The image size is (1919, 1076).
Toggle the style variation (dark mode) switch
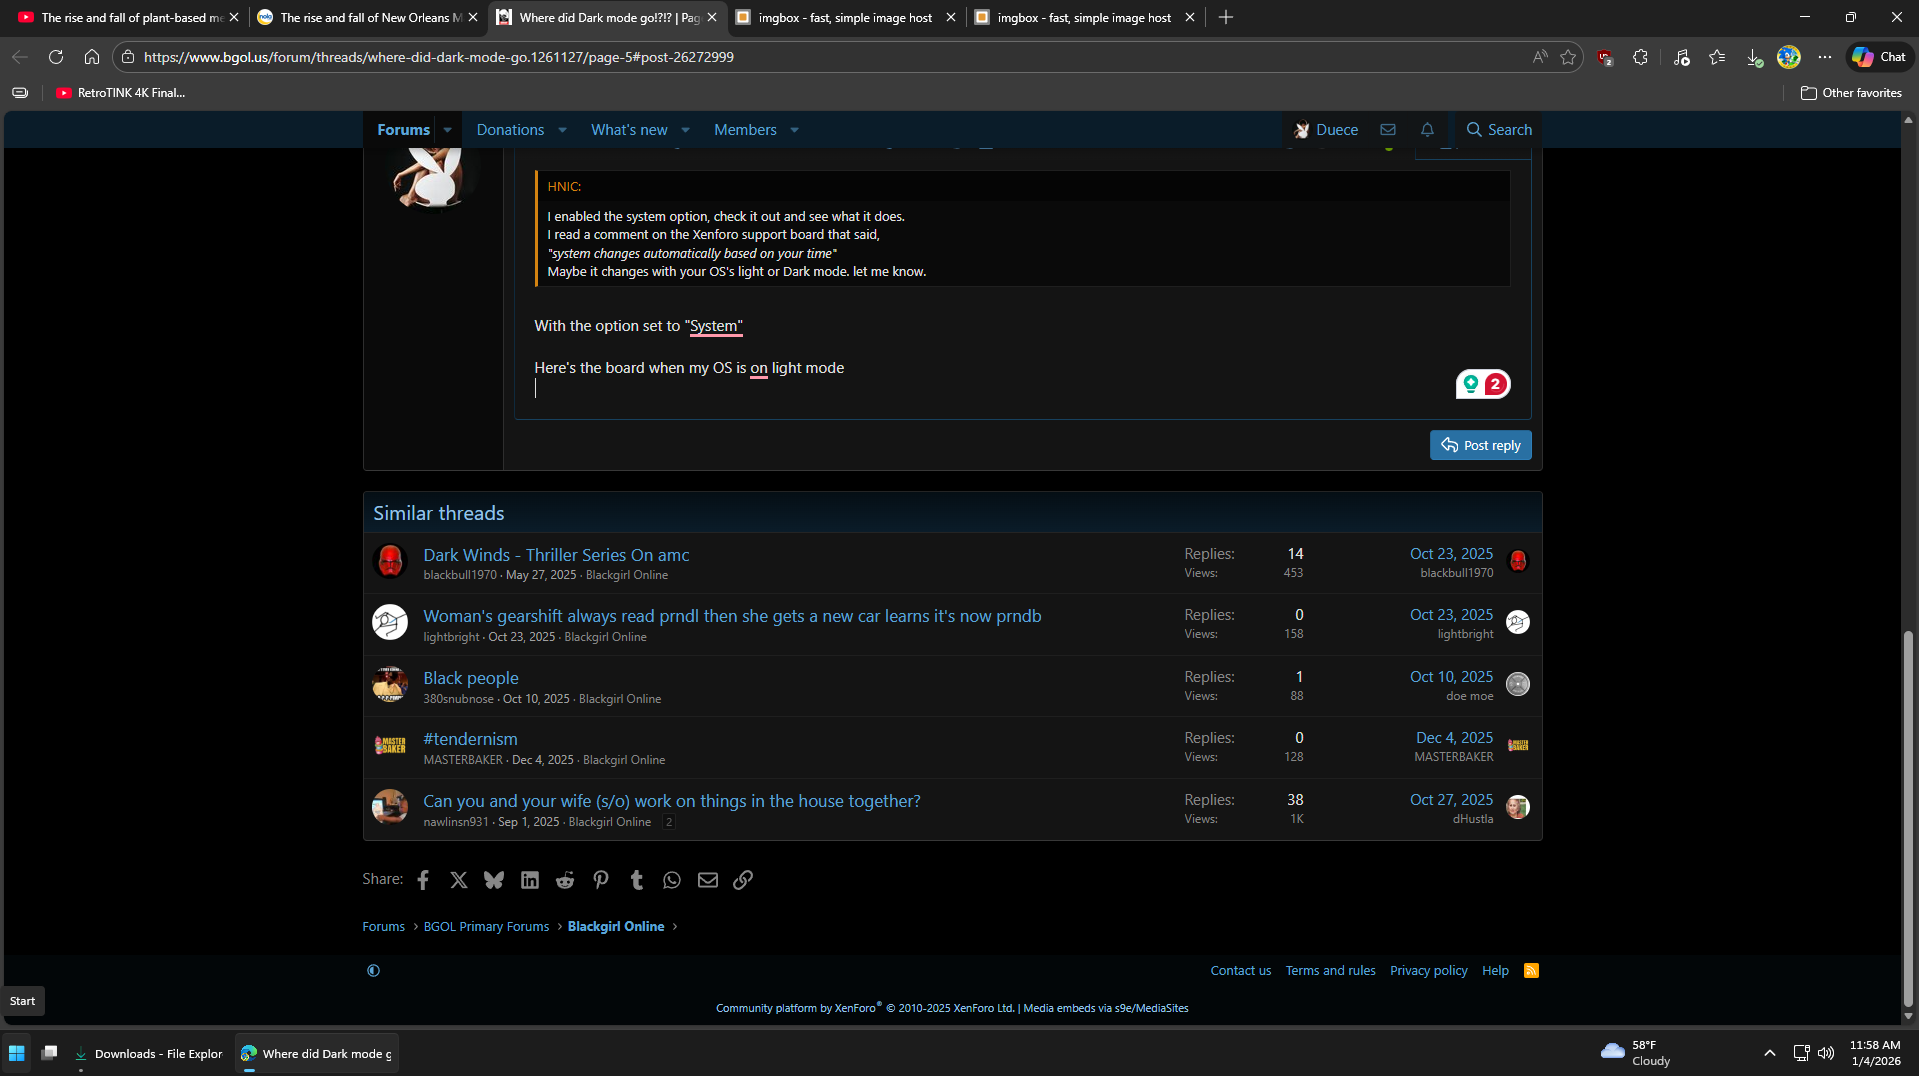373,971
